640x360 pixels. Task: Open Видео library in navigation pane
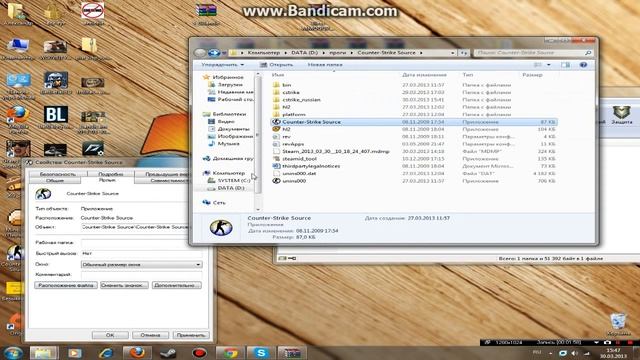pyautogui.click(x=226, y=121)
